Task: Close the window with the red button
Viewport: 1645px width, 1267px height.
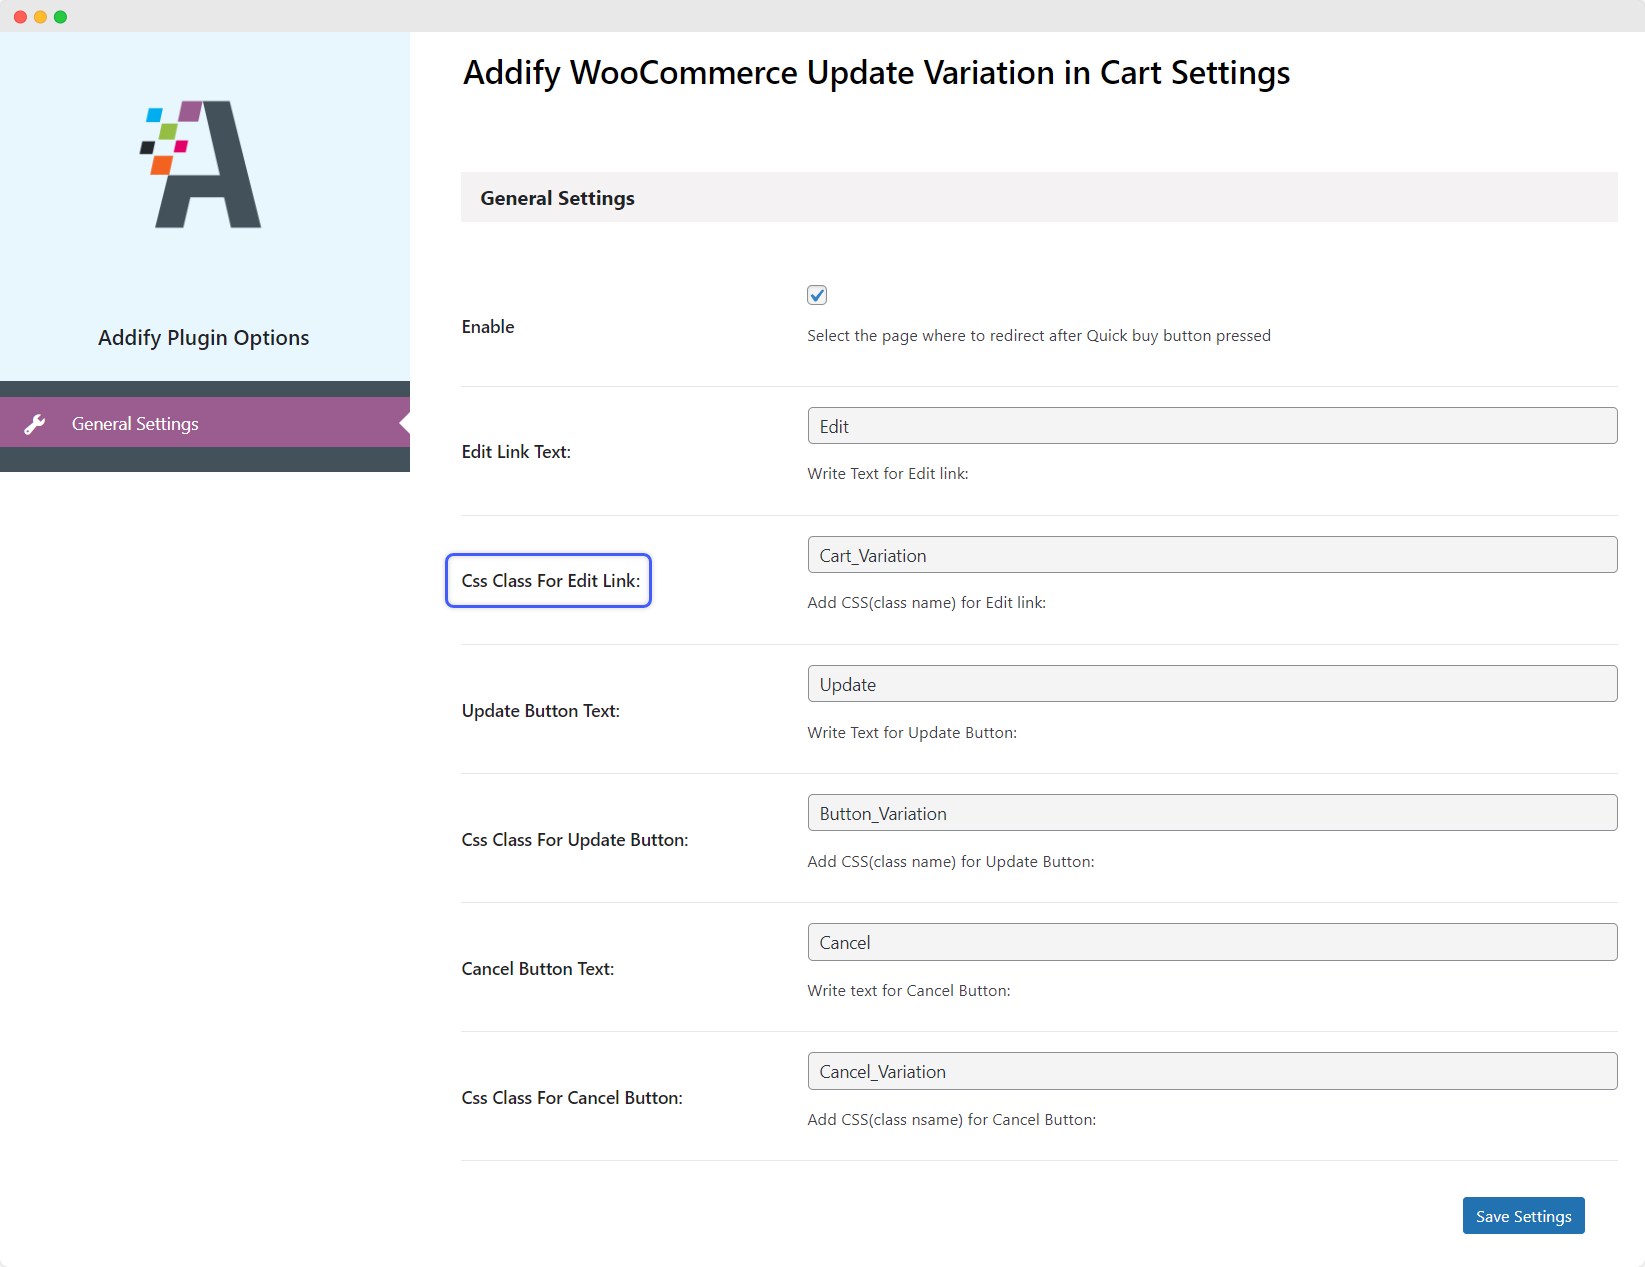Action: 20,17
